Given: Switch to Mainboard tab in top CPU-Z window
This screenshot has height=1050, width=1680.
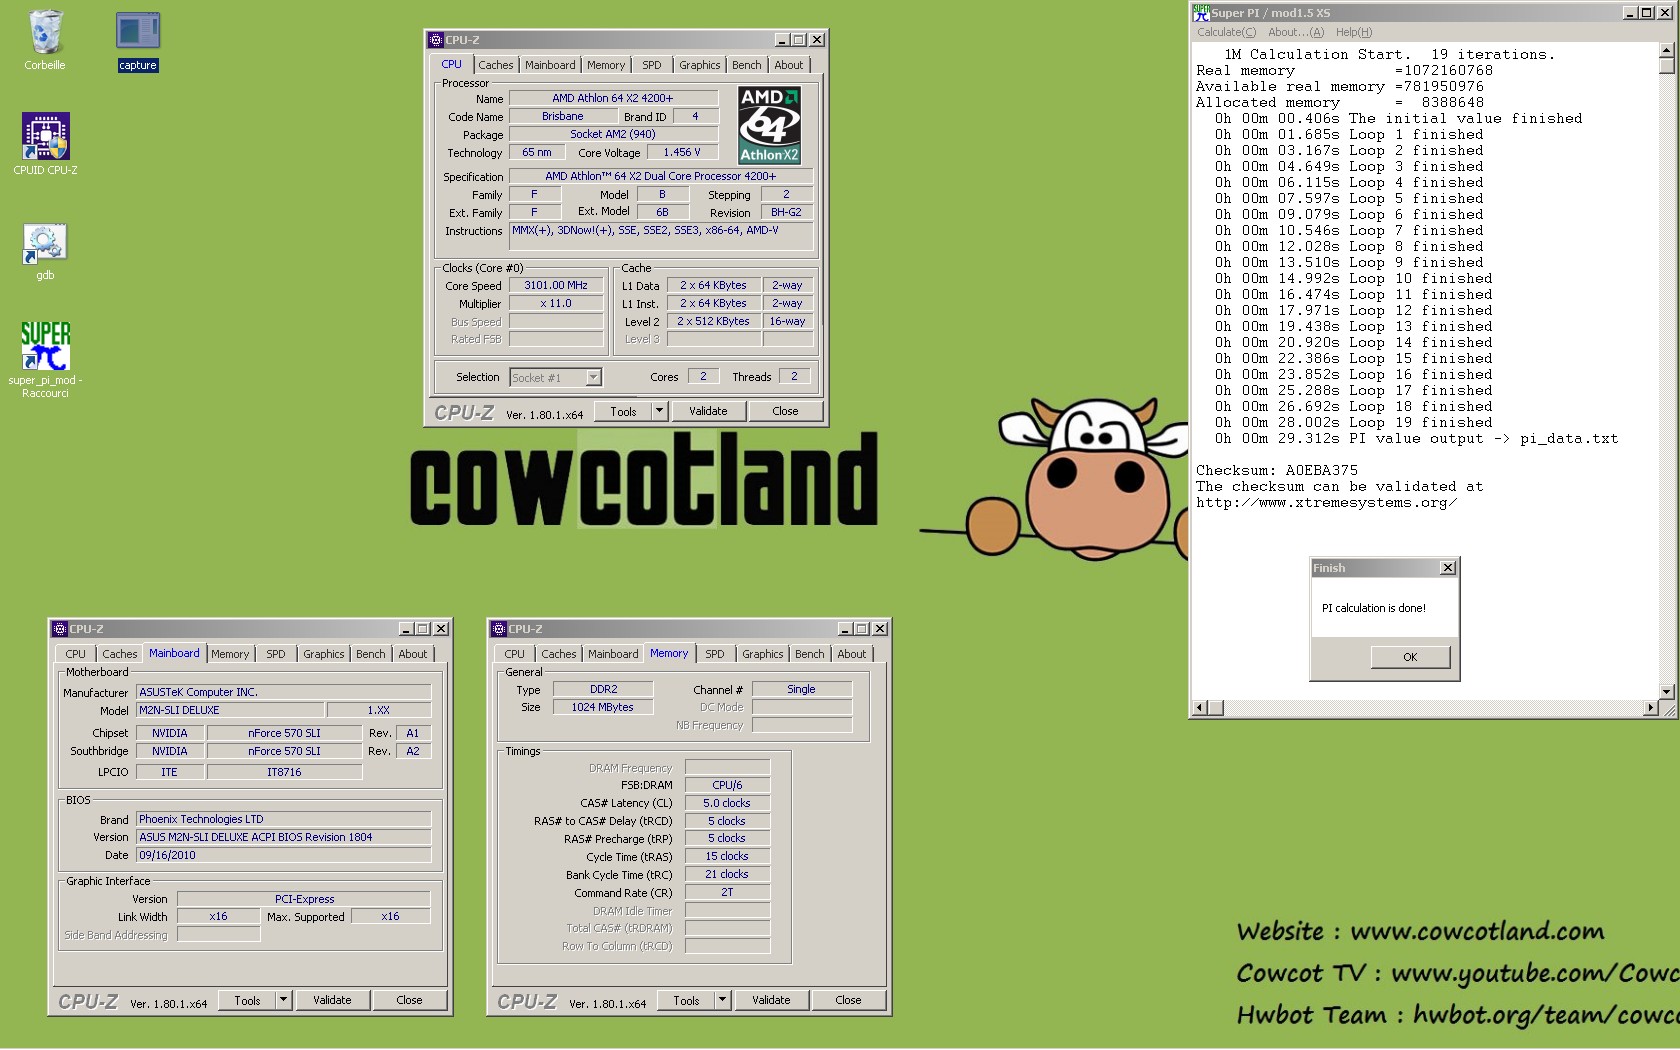Looking at the screenshot, I should tap(550, 65).
